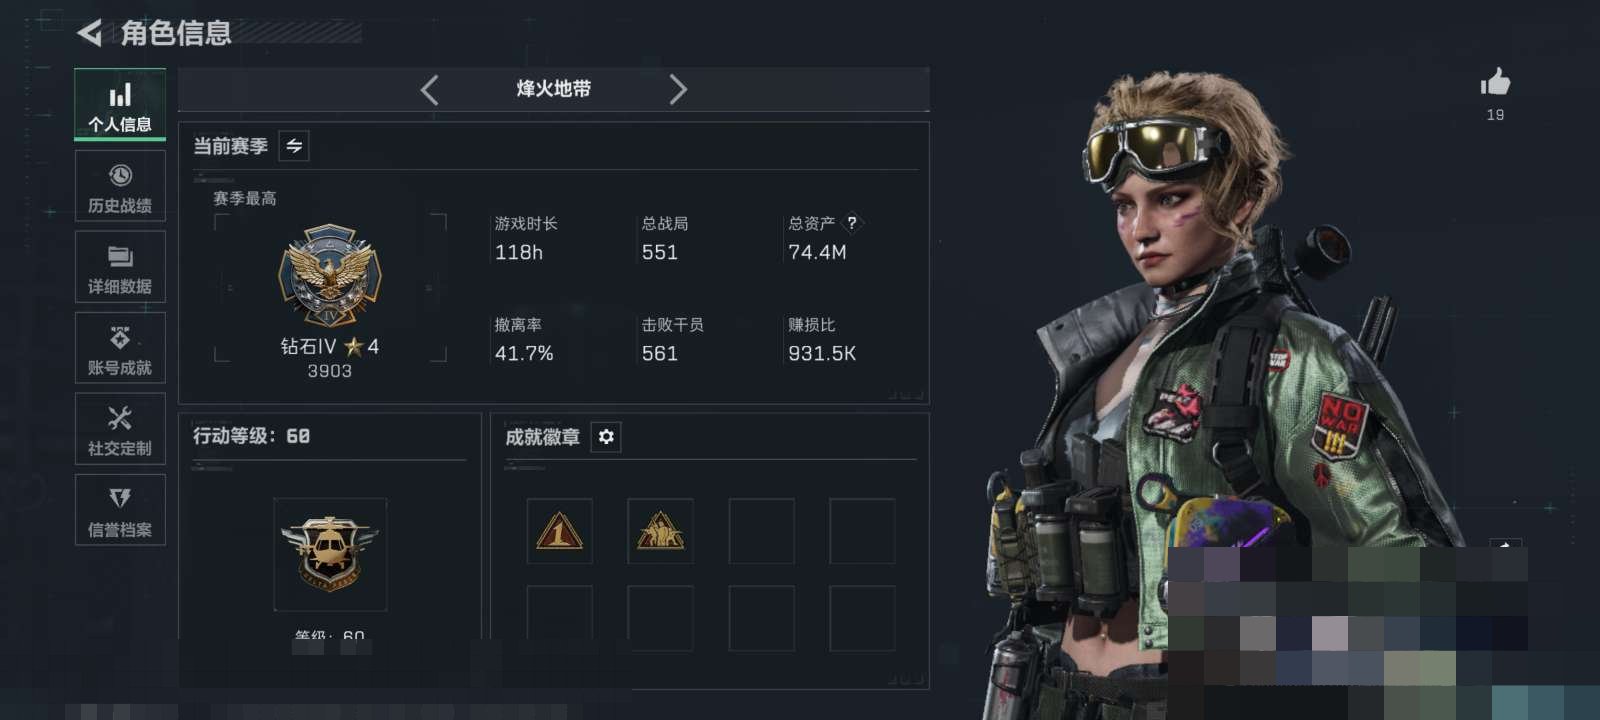Click the 烽火地带 mode title
Image resolution: width=1600 pixels, height=720 pixels.
[553, 89]
